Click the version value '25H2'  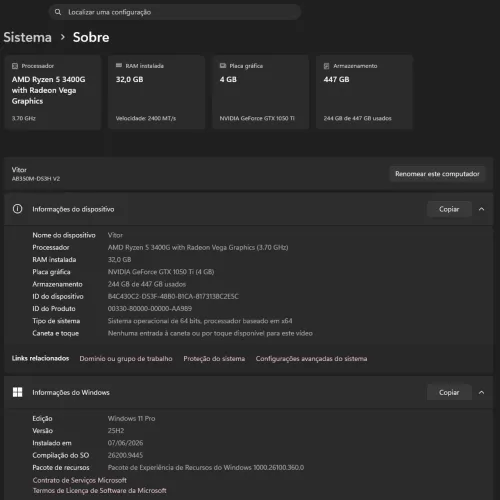point(116,431)
